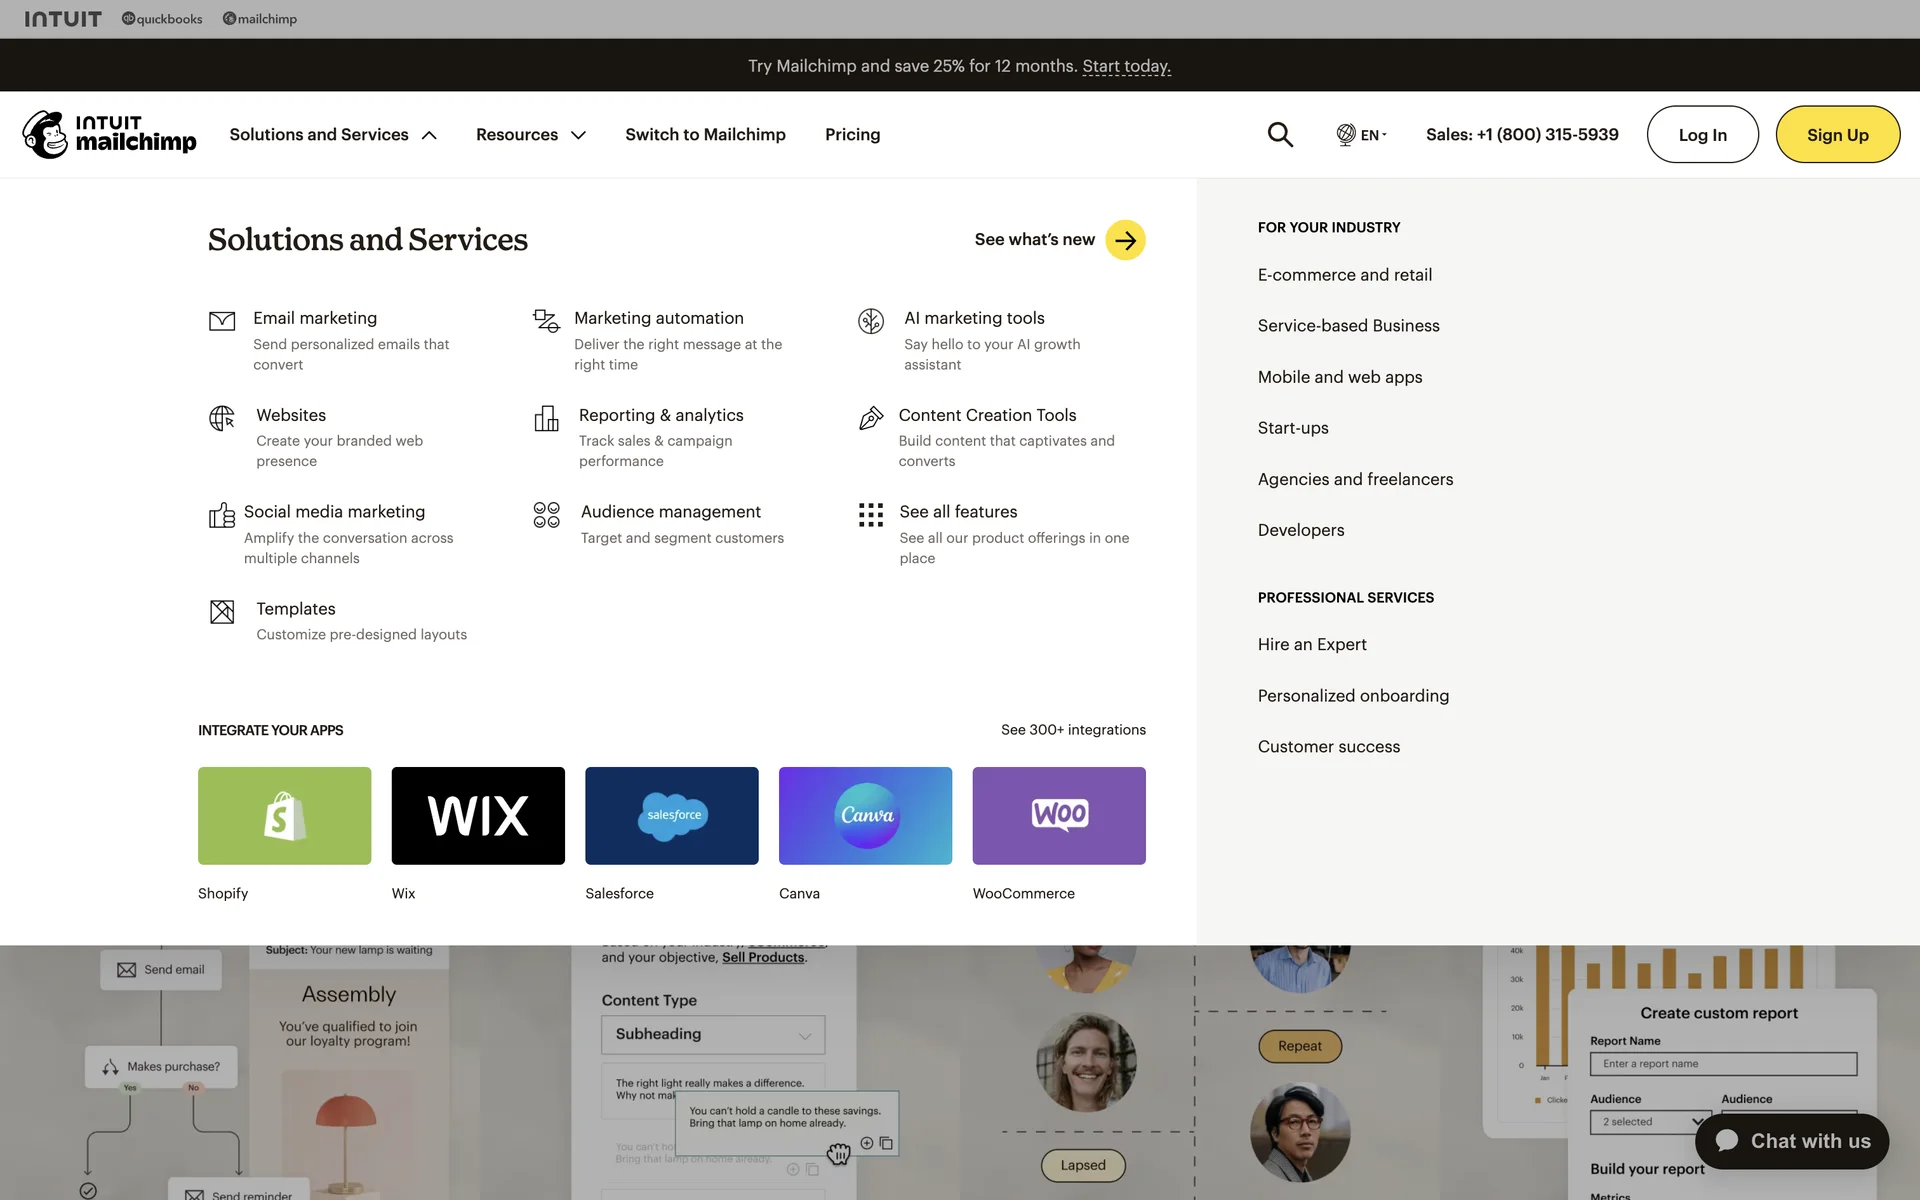Open the Pricing menu item
This screenshot has width=1920, height=1200.
pyautogui.click(x=852, y=135)
